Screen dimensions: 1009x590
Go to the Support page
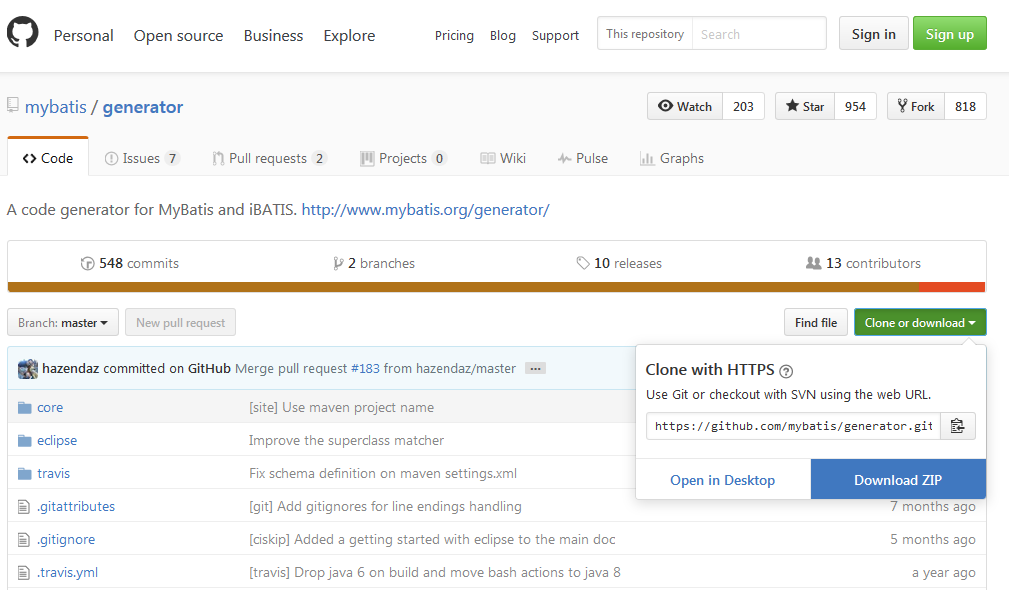[x=555, y=35]
